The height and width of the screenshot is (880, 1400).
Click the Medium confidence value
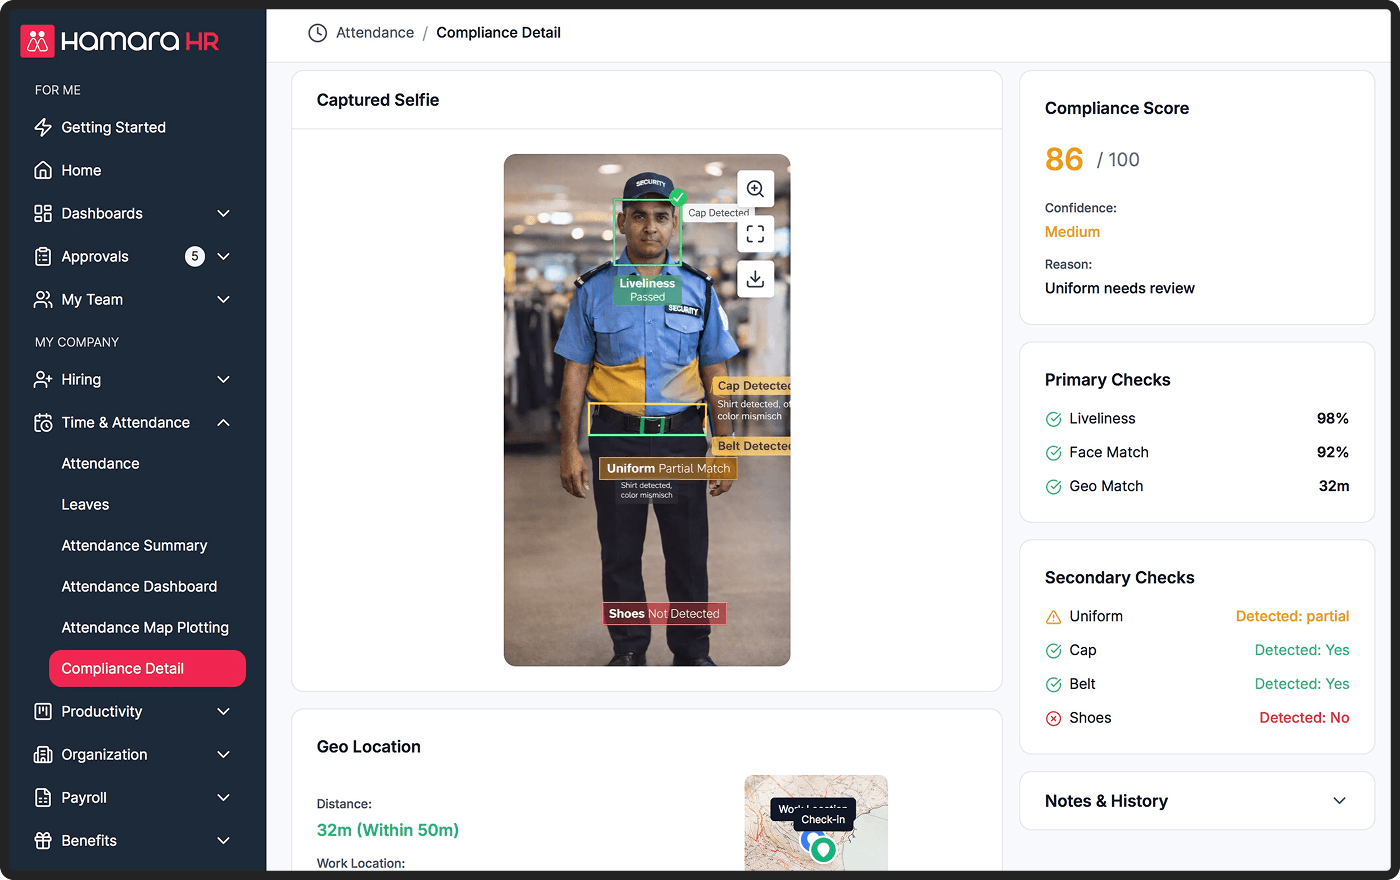(1072, 232)
